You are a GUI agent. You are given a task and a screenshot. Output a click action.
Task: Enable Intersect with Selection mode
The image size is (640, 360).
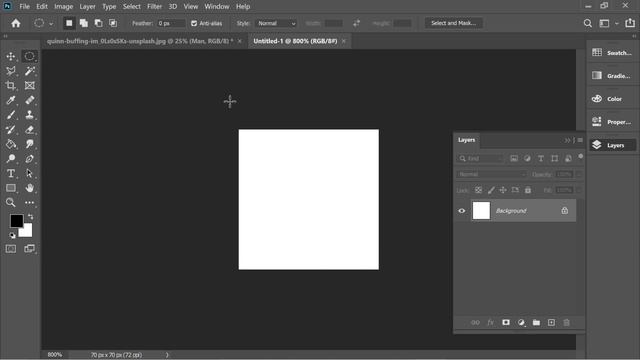click(x=113, y=23)
